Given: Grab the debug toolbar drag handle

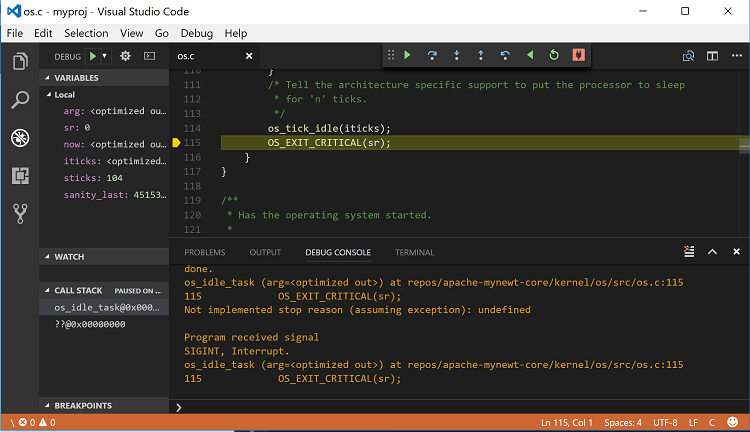Looking at the screenshot, I should pyautogui.click(x=391, y=55).
